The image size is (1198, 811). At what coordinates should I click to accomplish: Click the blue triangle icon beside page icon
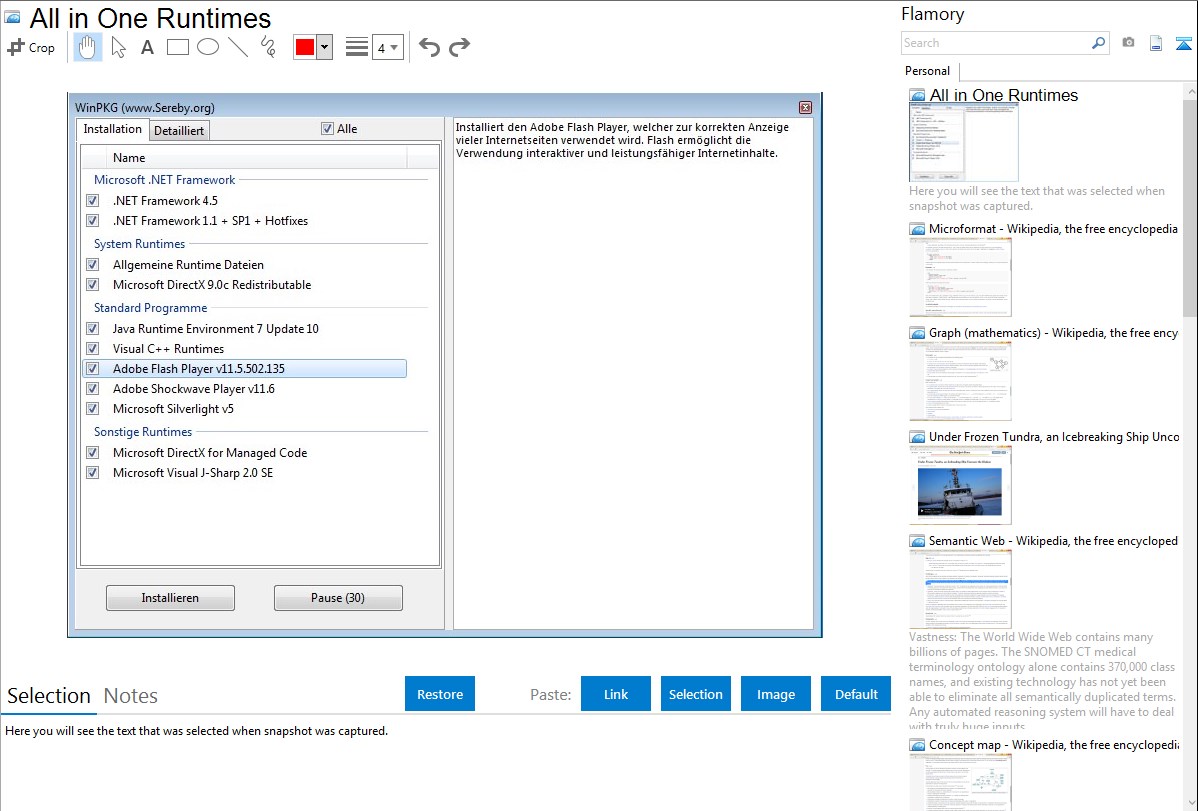[x=1183, y=43]
